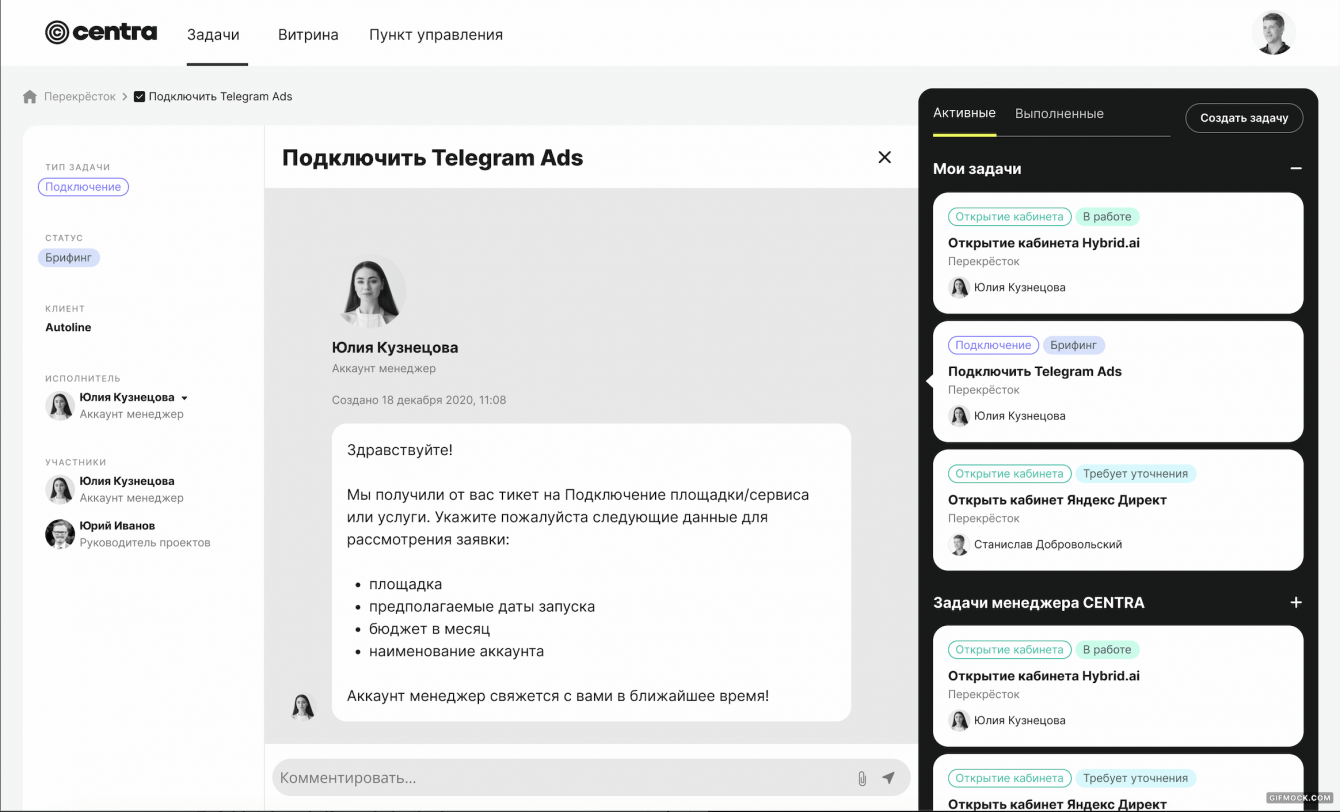
Task: Click Брифинг tag on Telegram Ads card
Action: pyautogui.click(x=1073, y=345)
